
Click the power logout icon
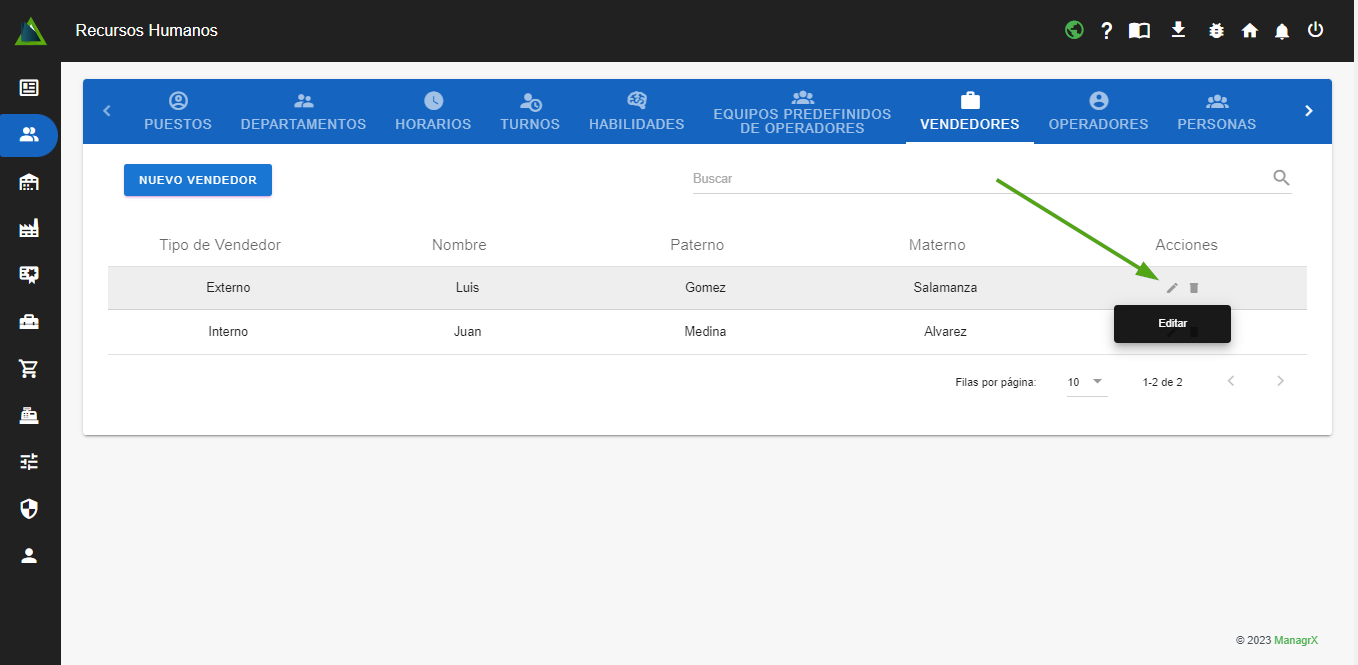coord(1315,30)
